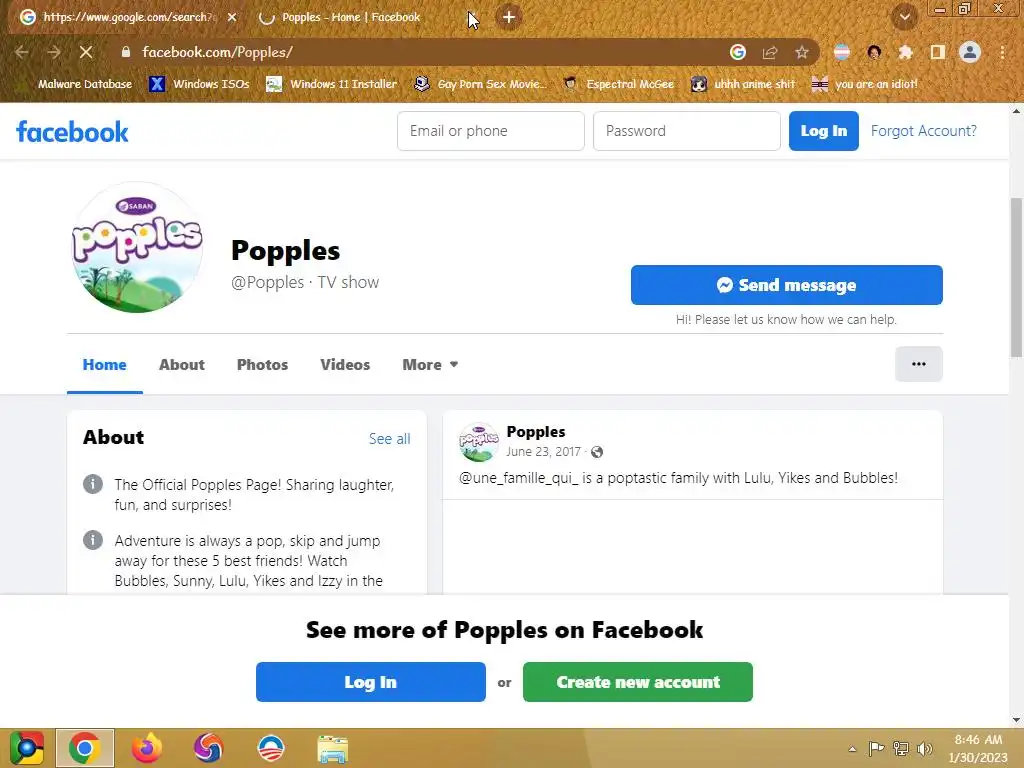Open the swirl browser taskbar icon
The height and width of the screenshot is (768, 1024).
pos(208,748)
